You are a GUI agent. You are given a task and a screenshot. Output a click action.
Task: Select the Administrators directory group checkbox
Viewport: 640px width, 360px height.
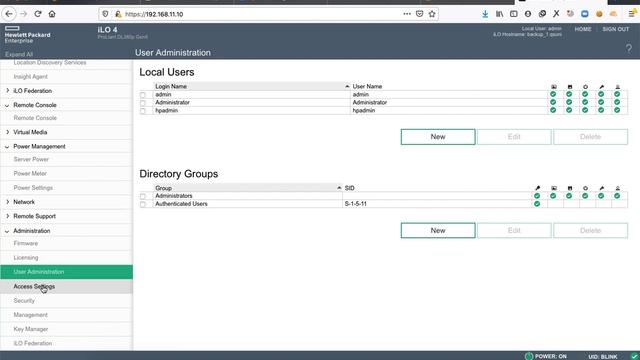point(142,196)
